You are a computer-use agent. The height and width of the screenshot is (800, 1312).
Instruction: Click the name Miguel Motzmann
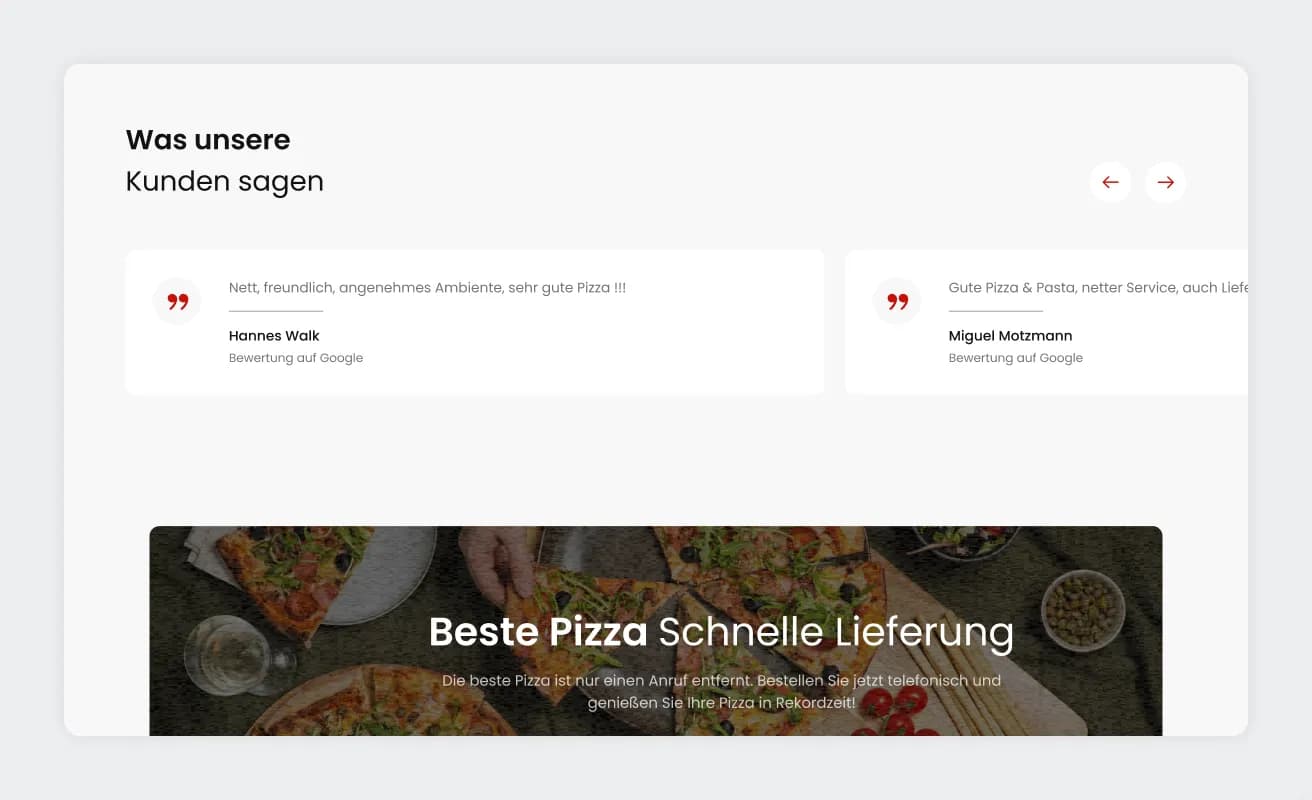pos(1010,335)
